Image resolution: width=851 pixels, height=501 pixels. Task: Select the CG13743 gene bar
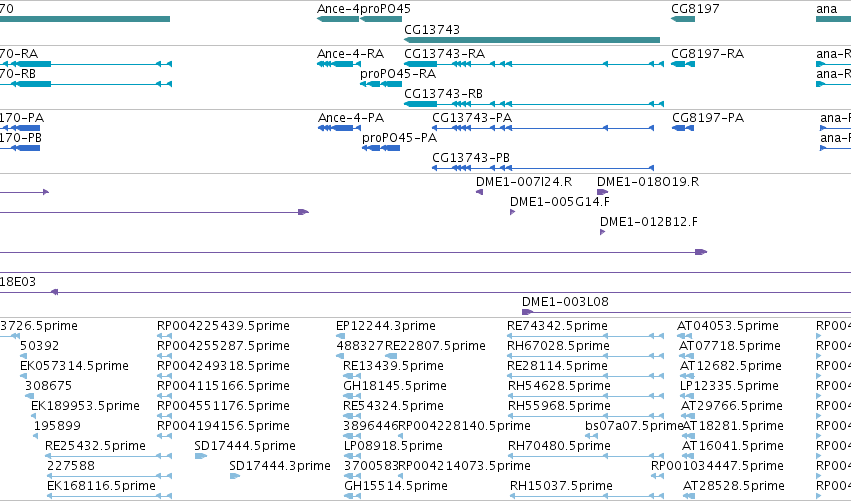click(x=532, y=40)
